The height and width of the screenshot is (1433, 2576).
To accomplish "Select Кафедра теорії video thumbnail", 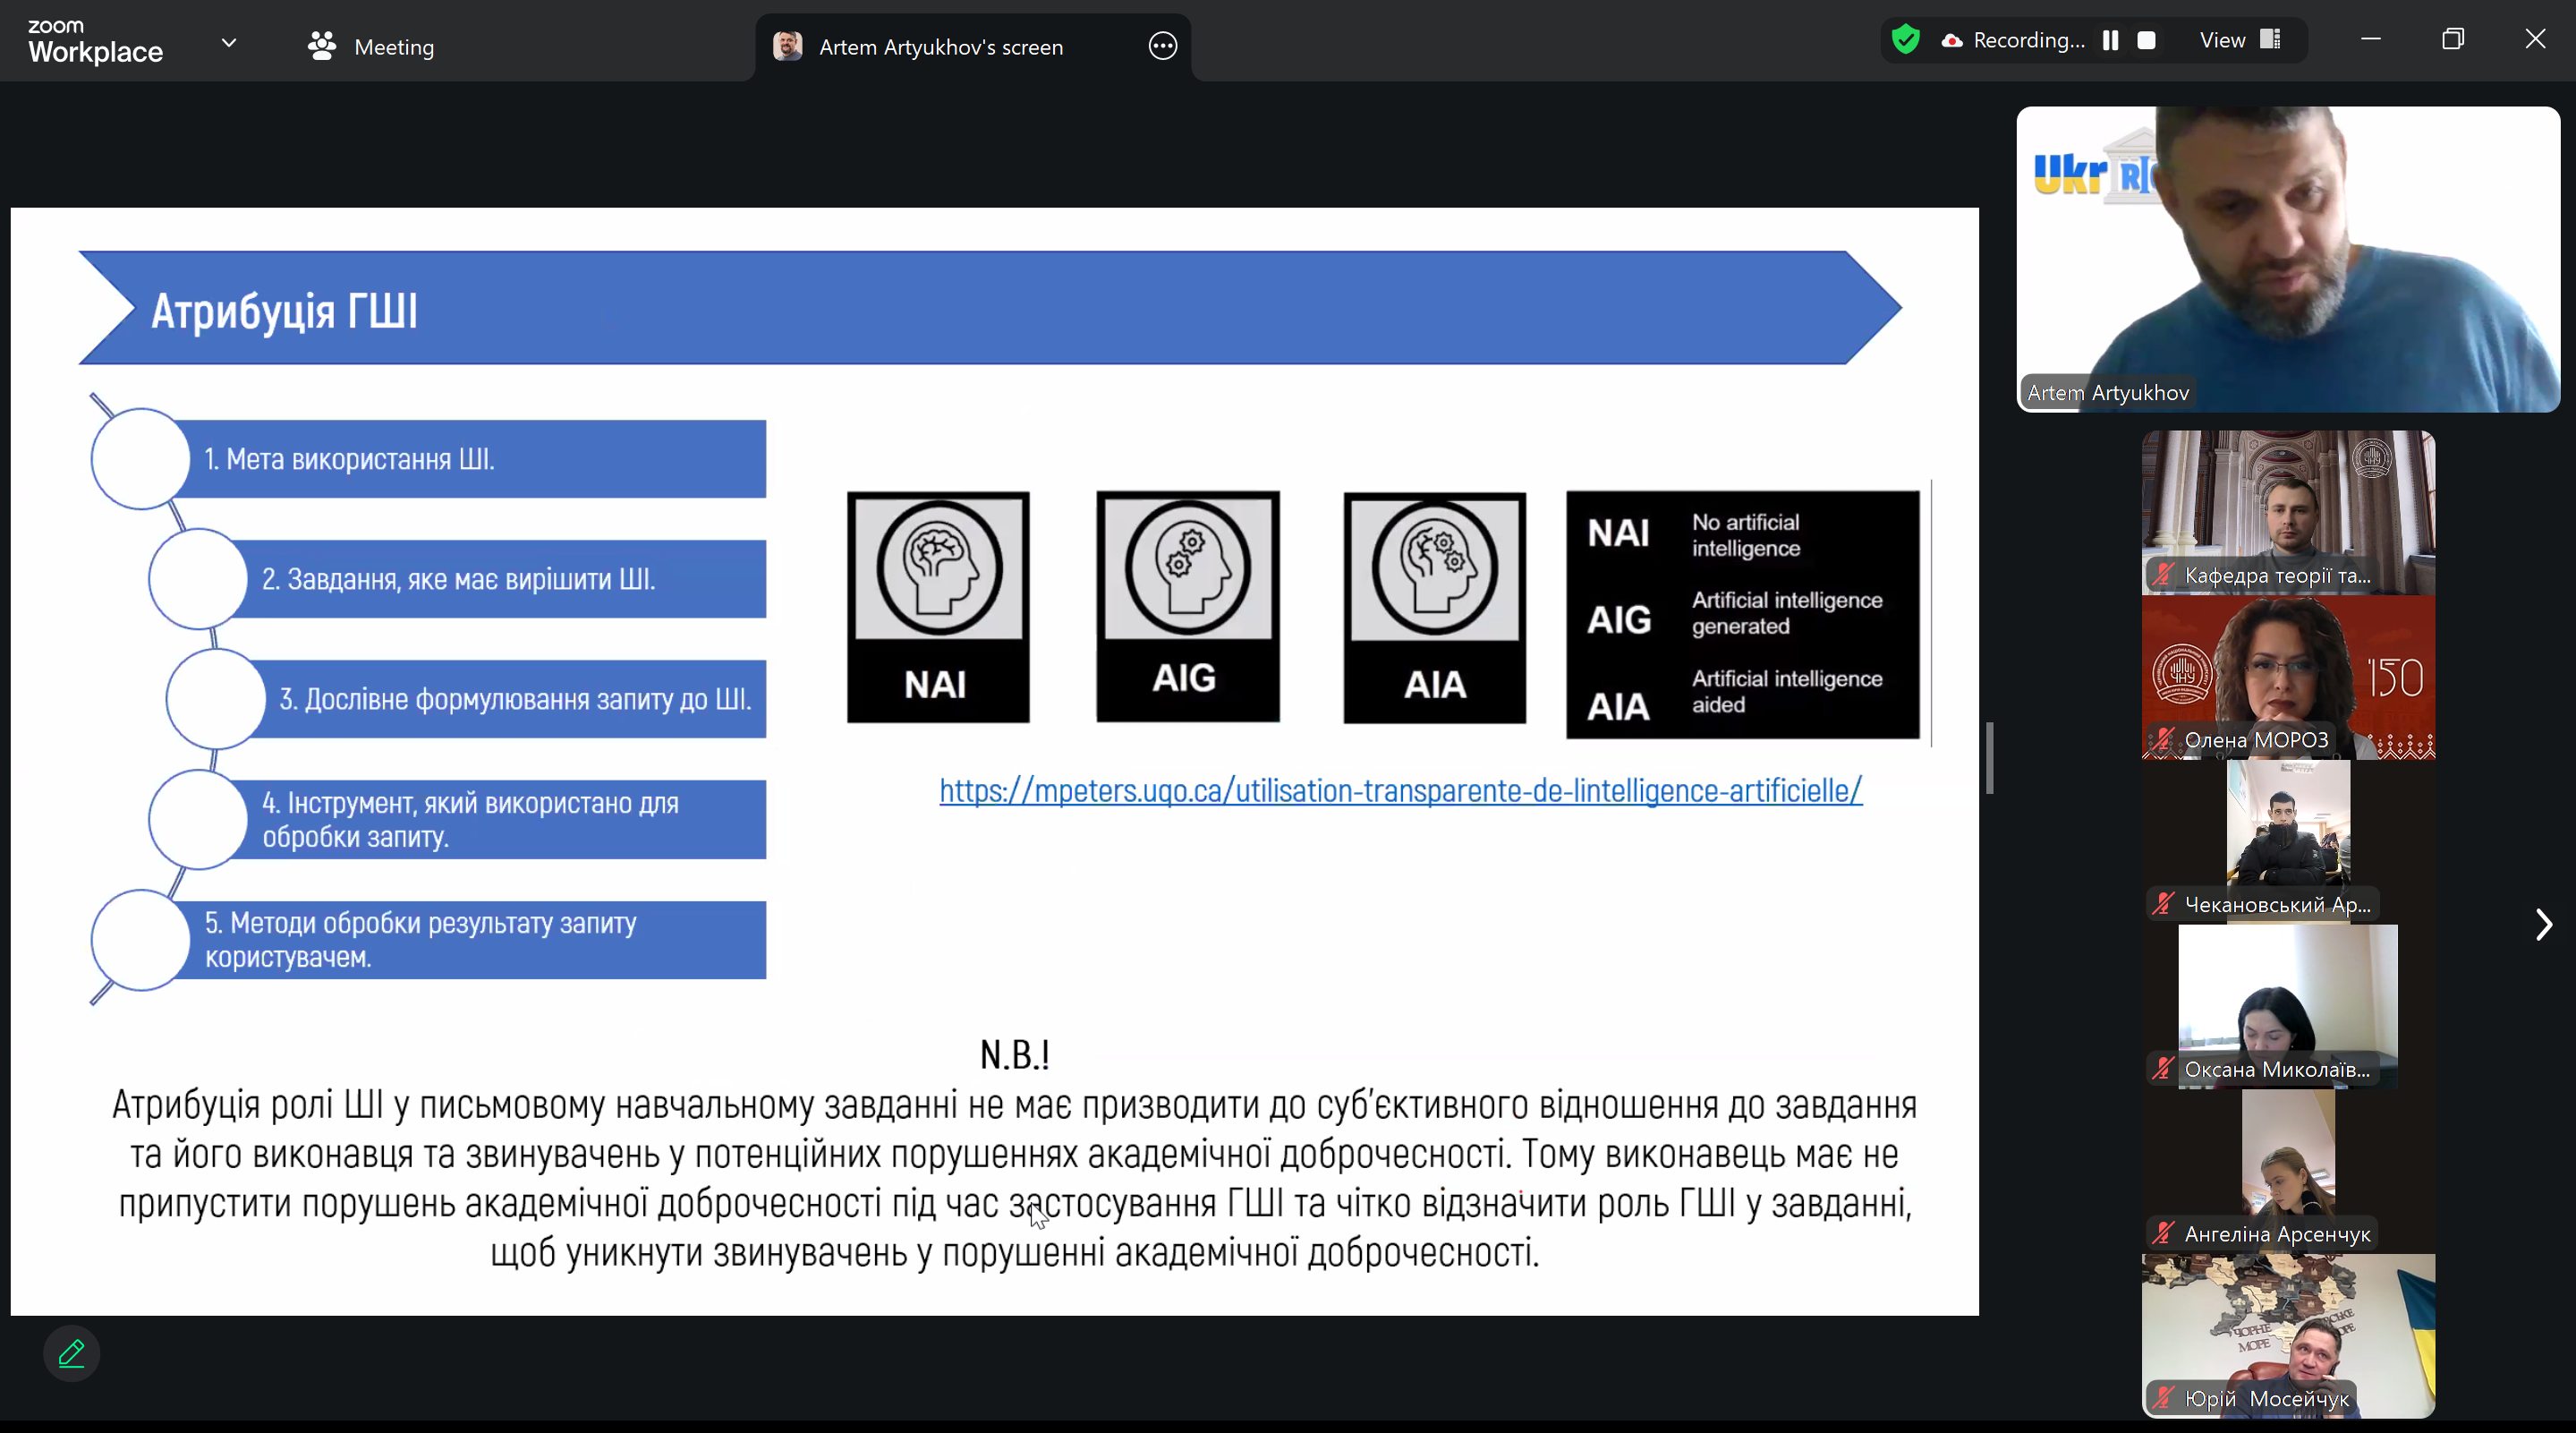I will point(2288,512).
